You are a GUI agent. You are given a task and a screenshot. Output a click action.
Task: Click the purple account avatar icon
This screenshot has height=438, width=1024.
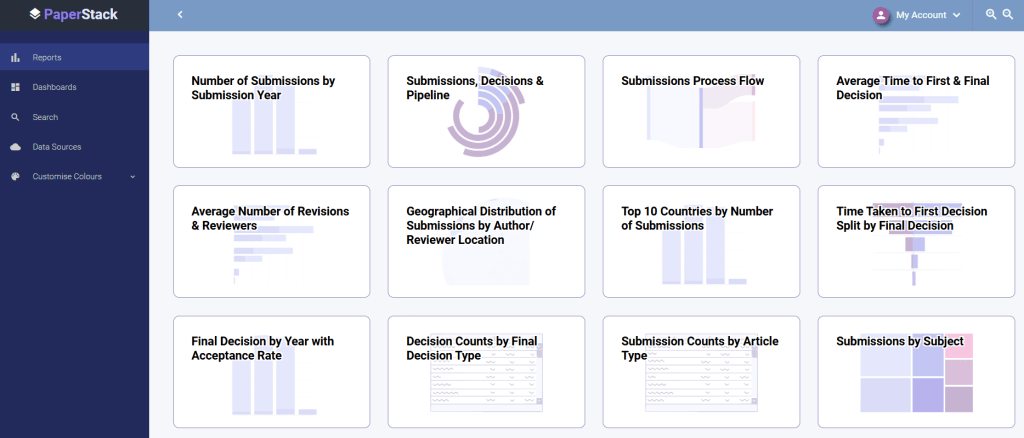881,15
